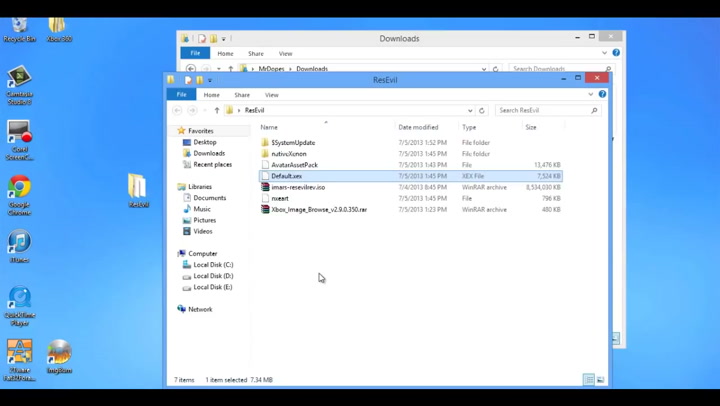Select the imars-resevilrev.iso file
This screenshot has width=720, height=406.
pos(298,187)
